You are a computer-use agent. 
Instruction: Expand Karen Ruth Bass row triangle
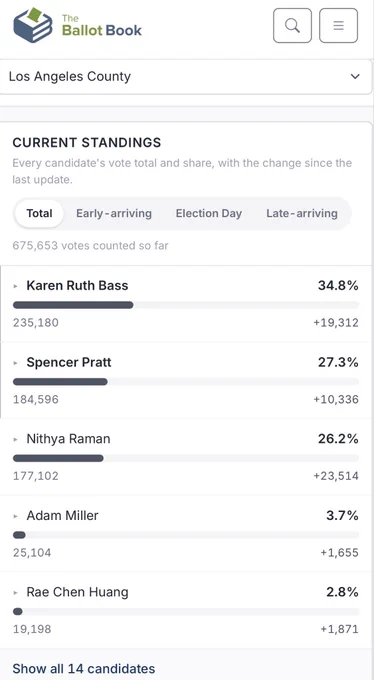click(16, 286)
